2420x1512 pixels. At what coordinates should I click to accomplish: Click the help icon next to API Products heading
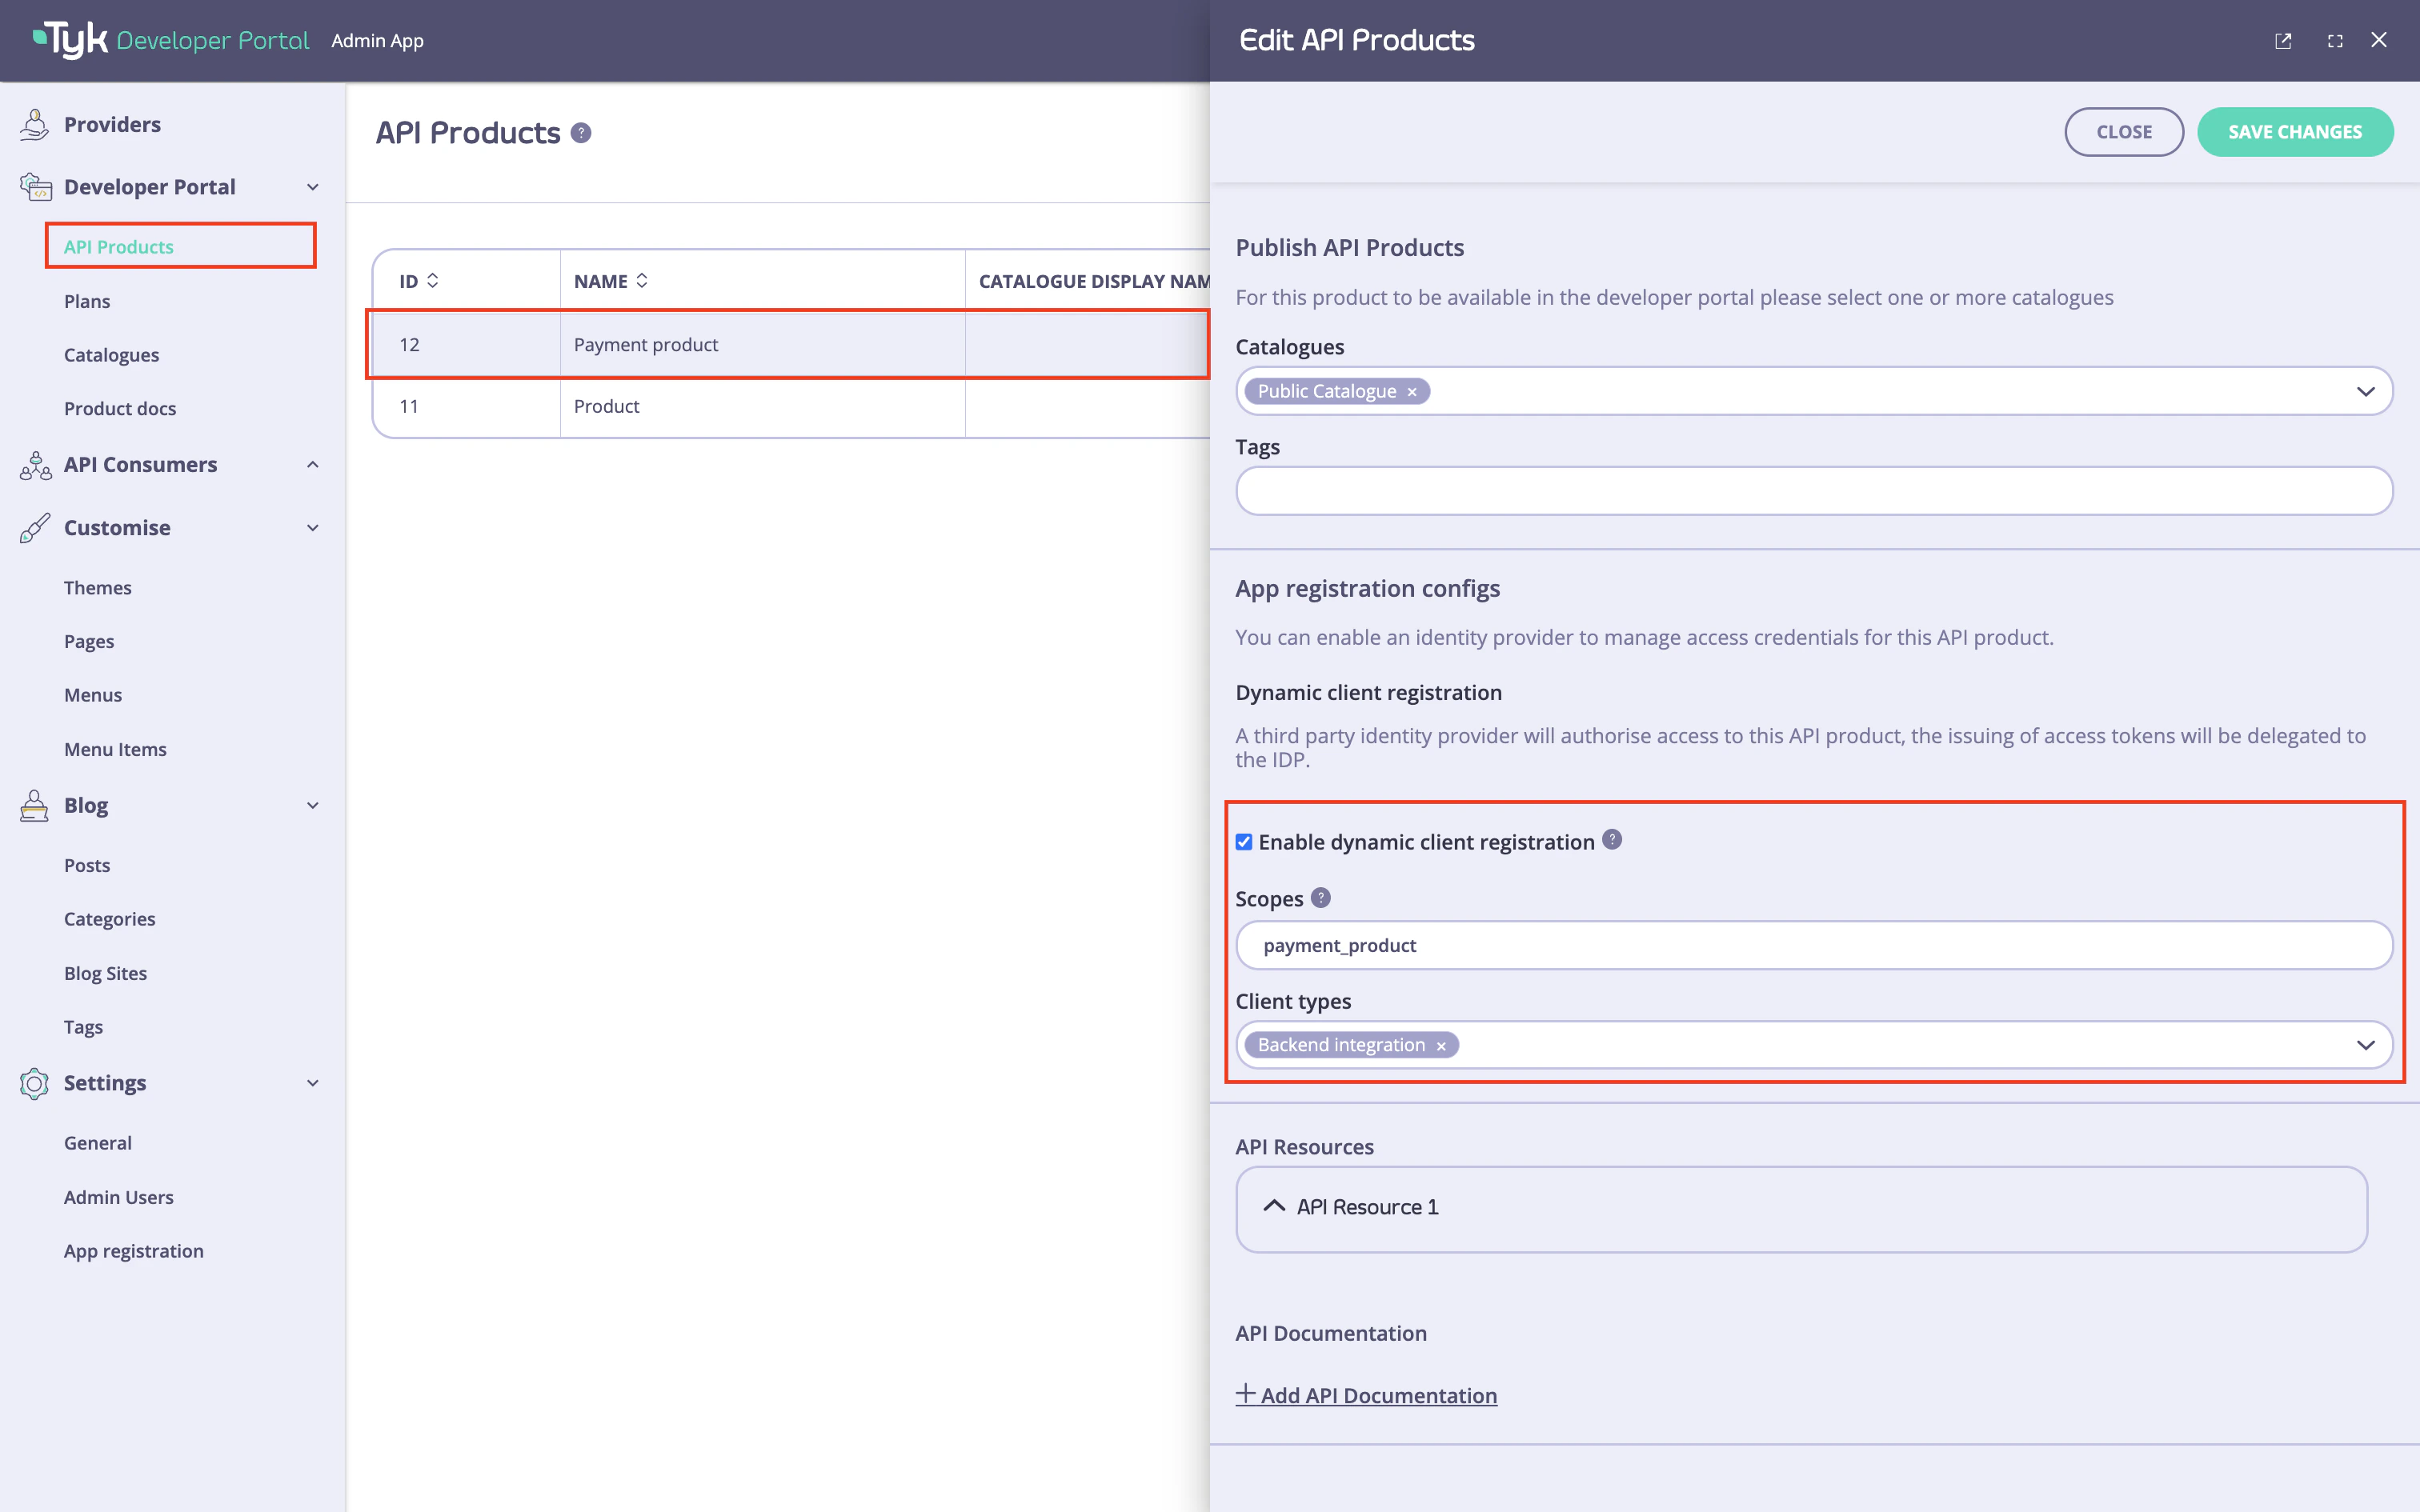coord(582,132)
